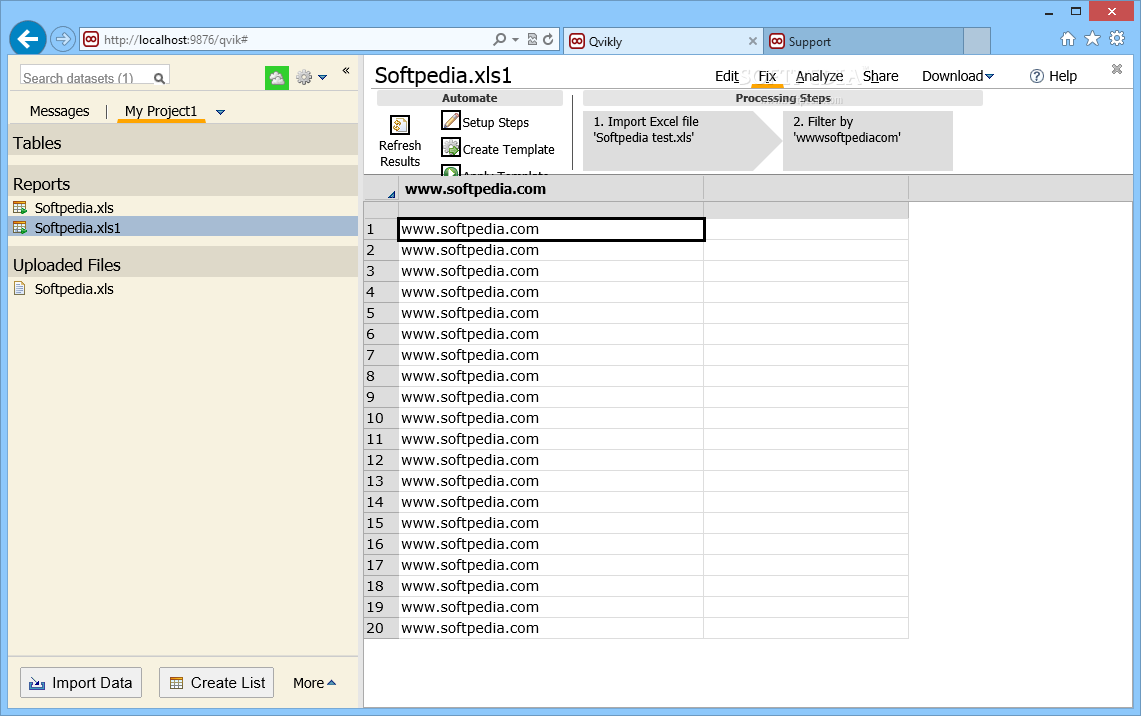Click the empty new tab button
Screen dimensions: 1141x716
tap(977, 41)
